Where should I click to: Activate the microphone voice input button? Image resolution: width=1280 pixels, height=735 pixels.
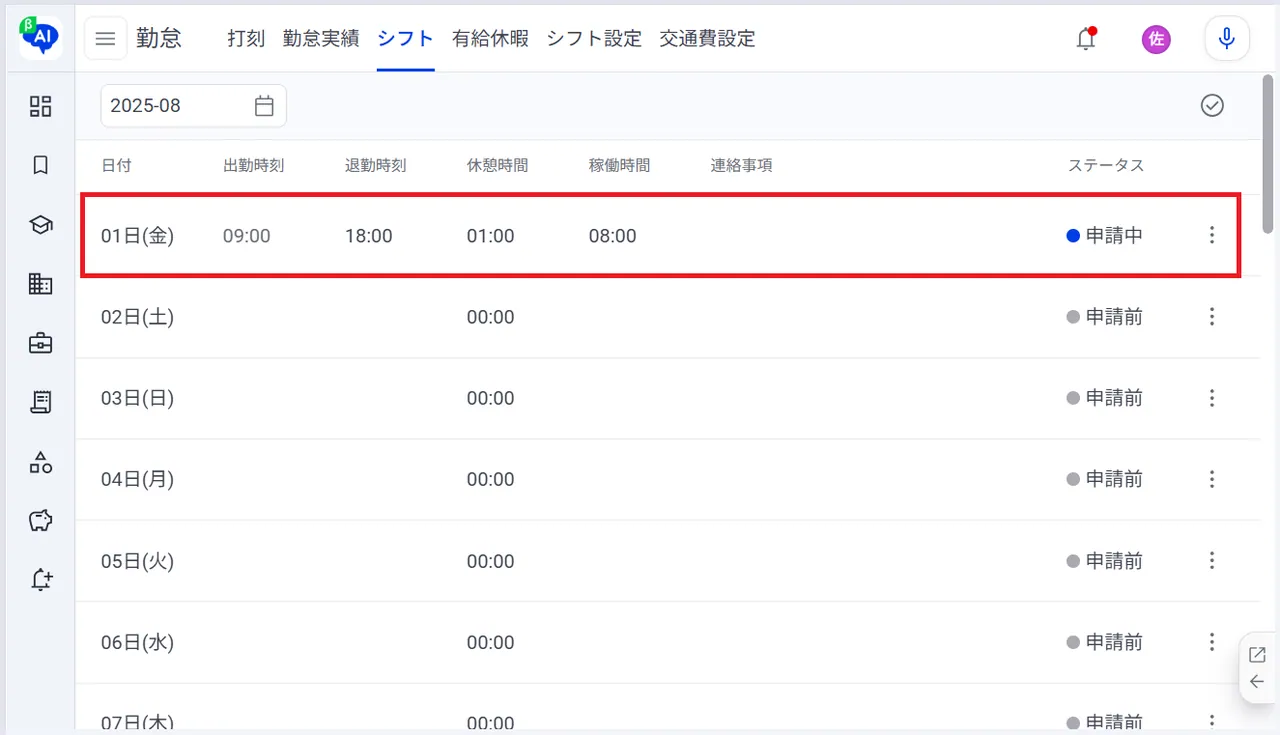point(1227,39)
